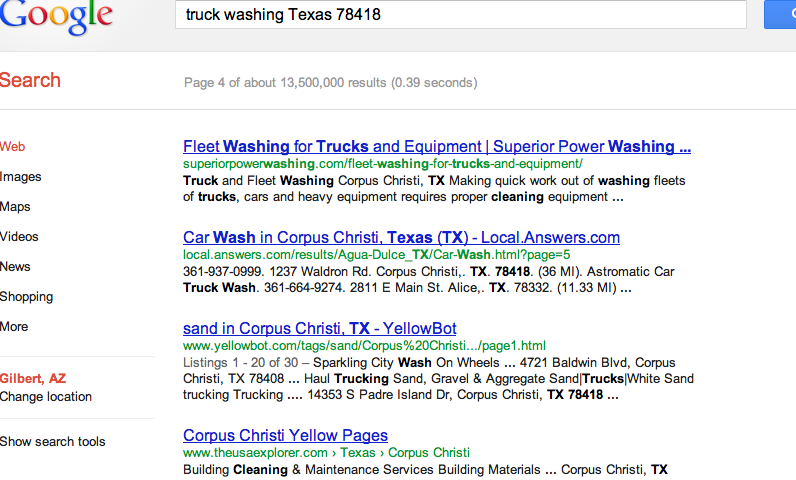Switch to Videos results
The height and width of the screenshot is (480, 796).
click(20, 237)
